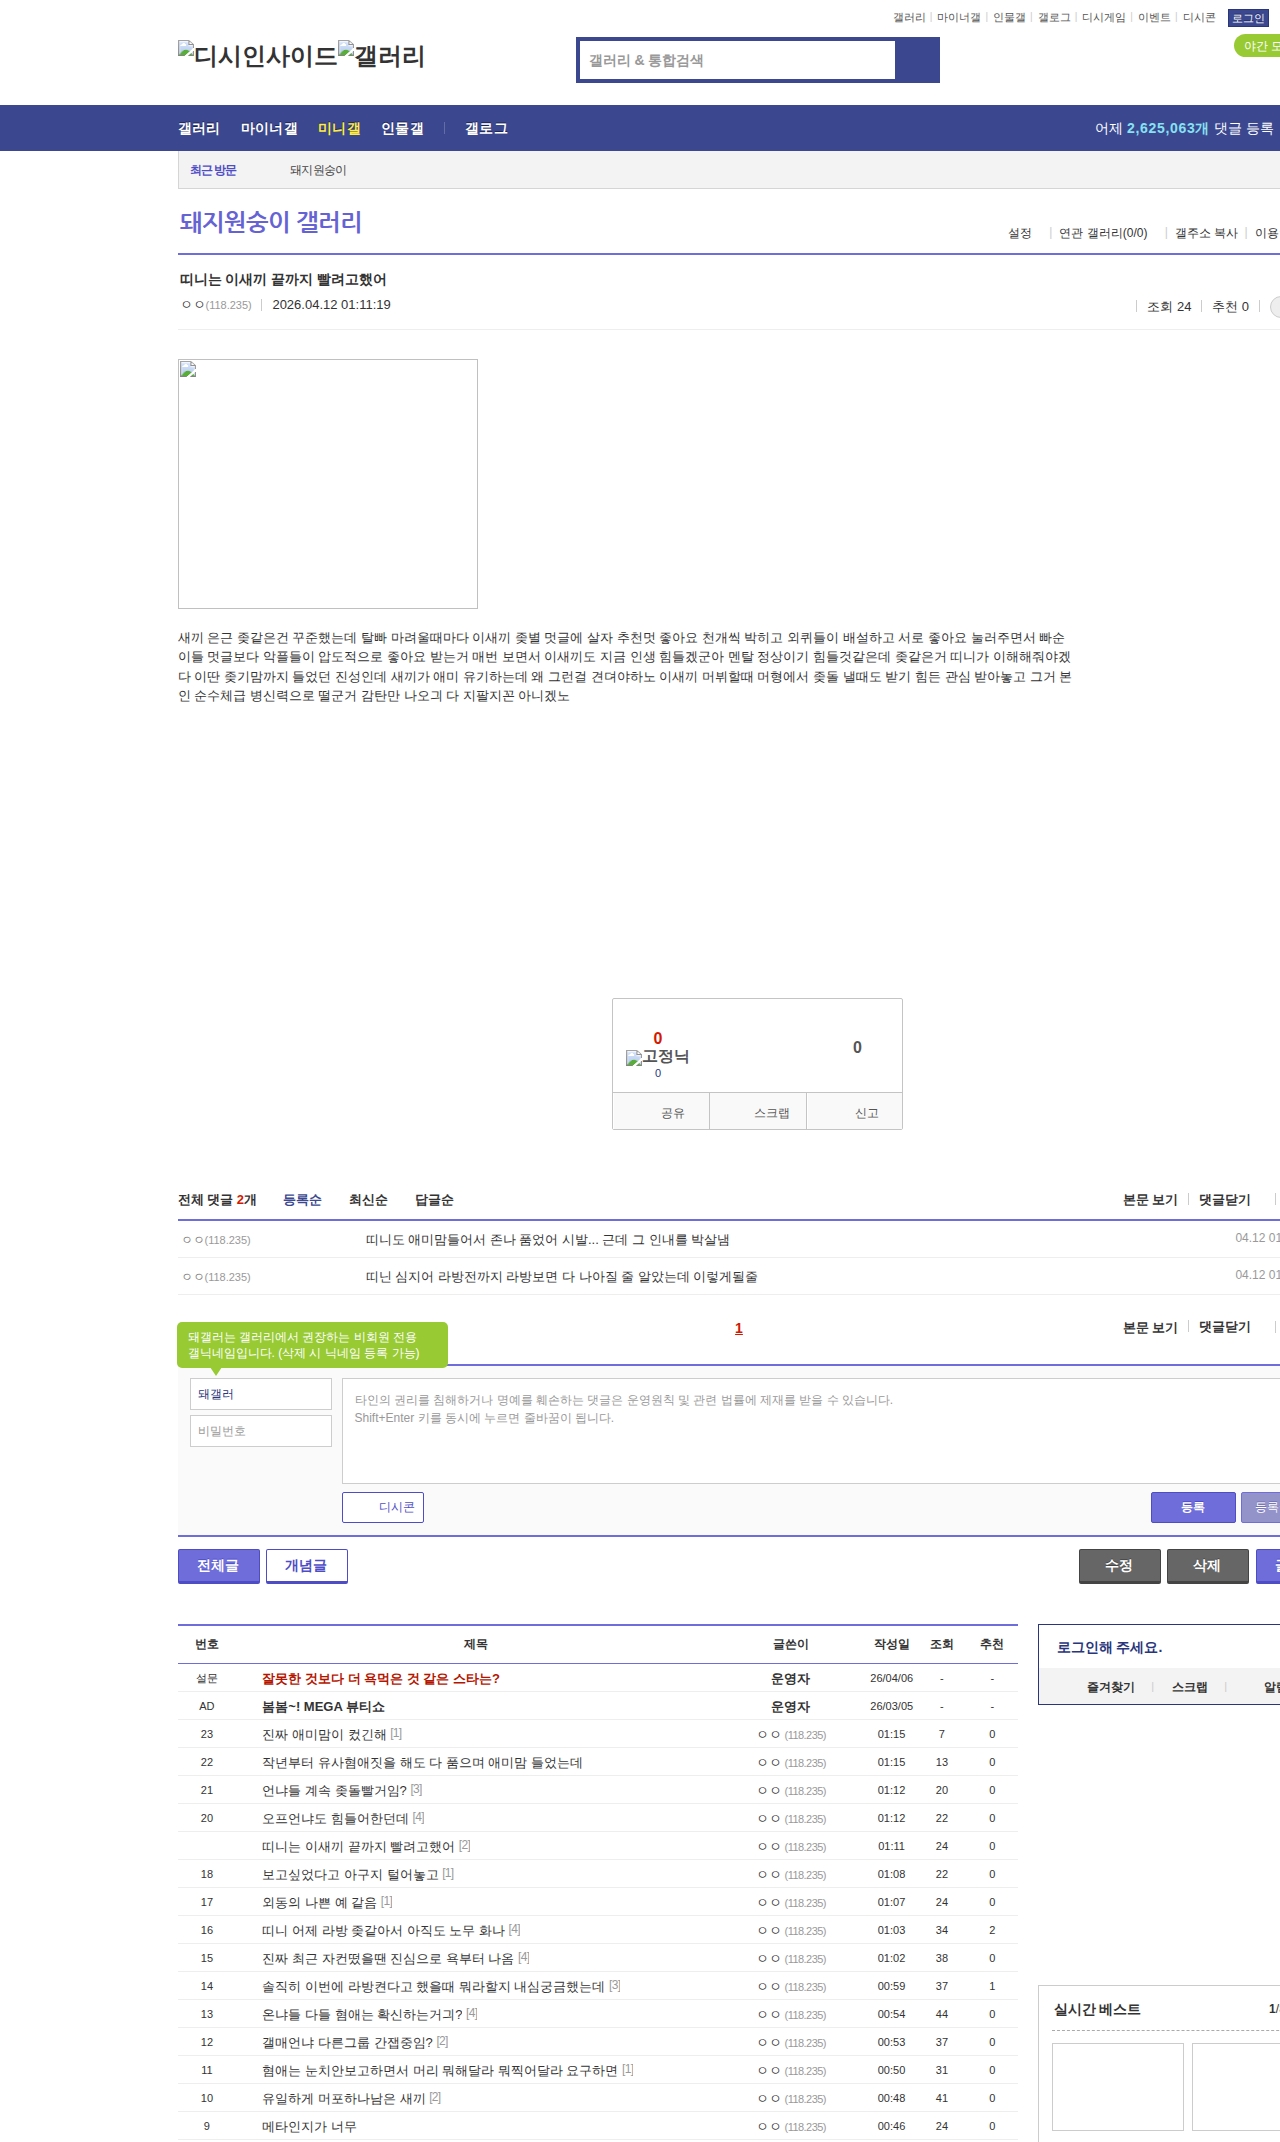Click the post timestamp 2026.04.12 01:11:19
The height and width of the screenshot is (2142, 1280).
click(x=331, y=305)
